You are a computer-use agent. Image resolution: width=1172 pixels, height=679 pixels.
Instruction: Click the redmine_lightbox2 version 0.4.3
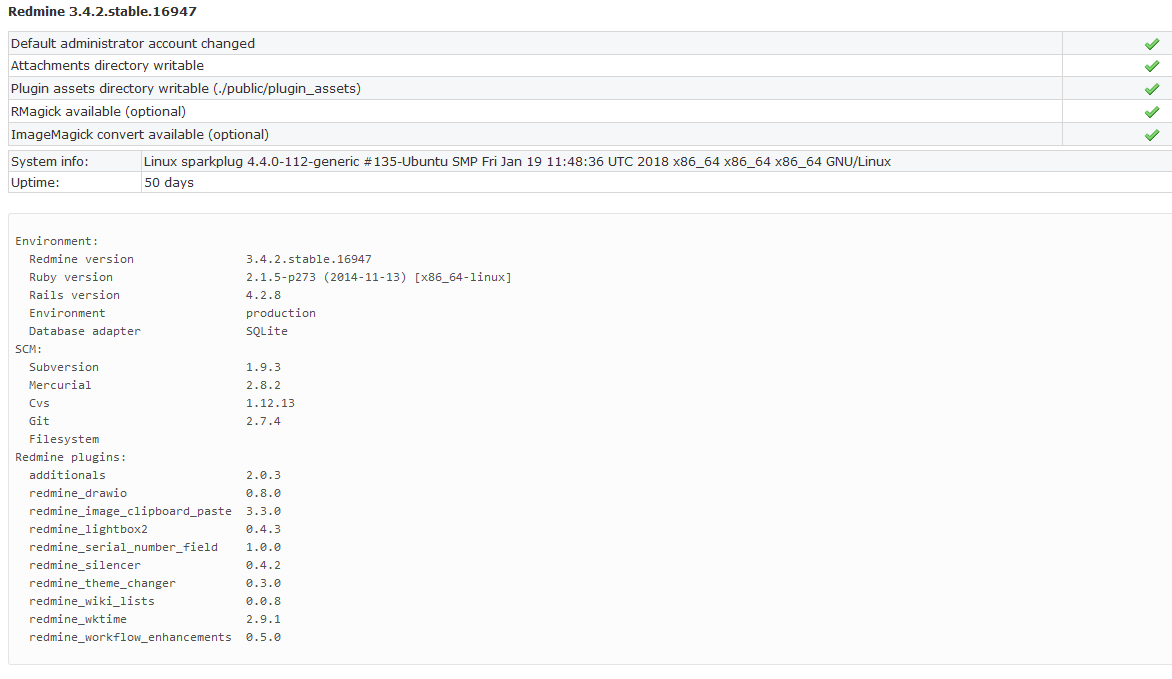[x=263, y=529]
